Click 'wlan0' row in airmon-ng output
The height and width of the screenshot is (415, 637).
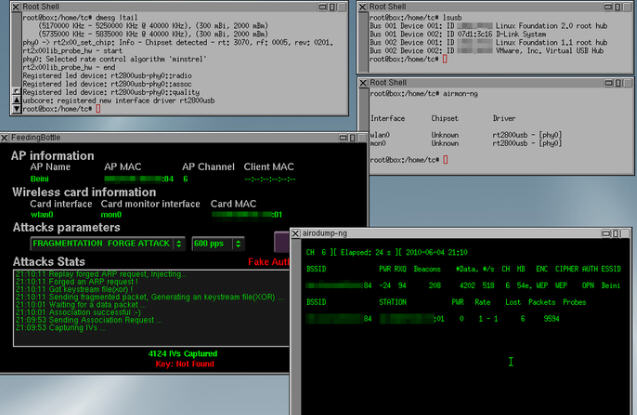click(x=466, y=135)
